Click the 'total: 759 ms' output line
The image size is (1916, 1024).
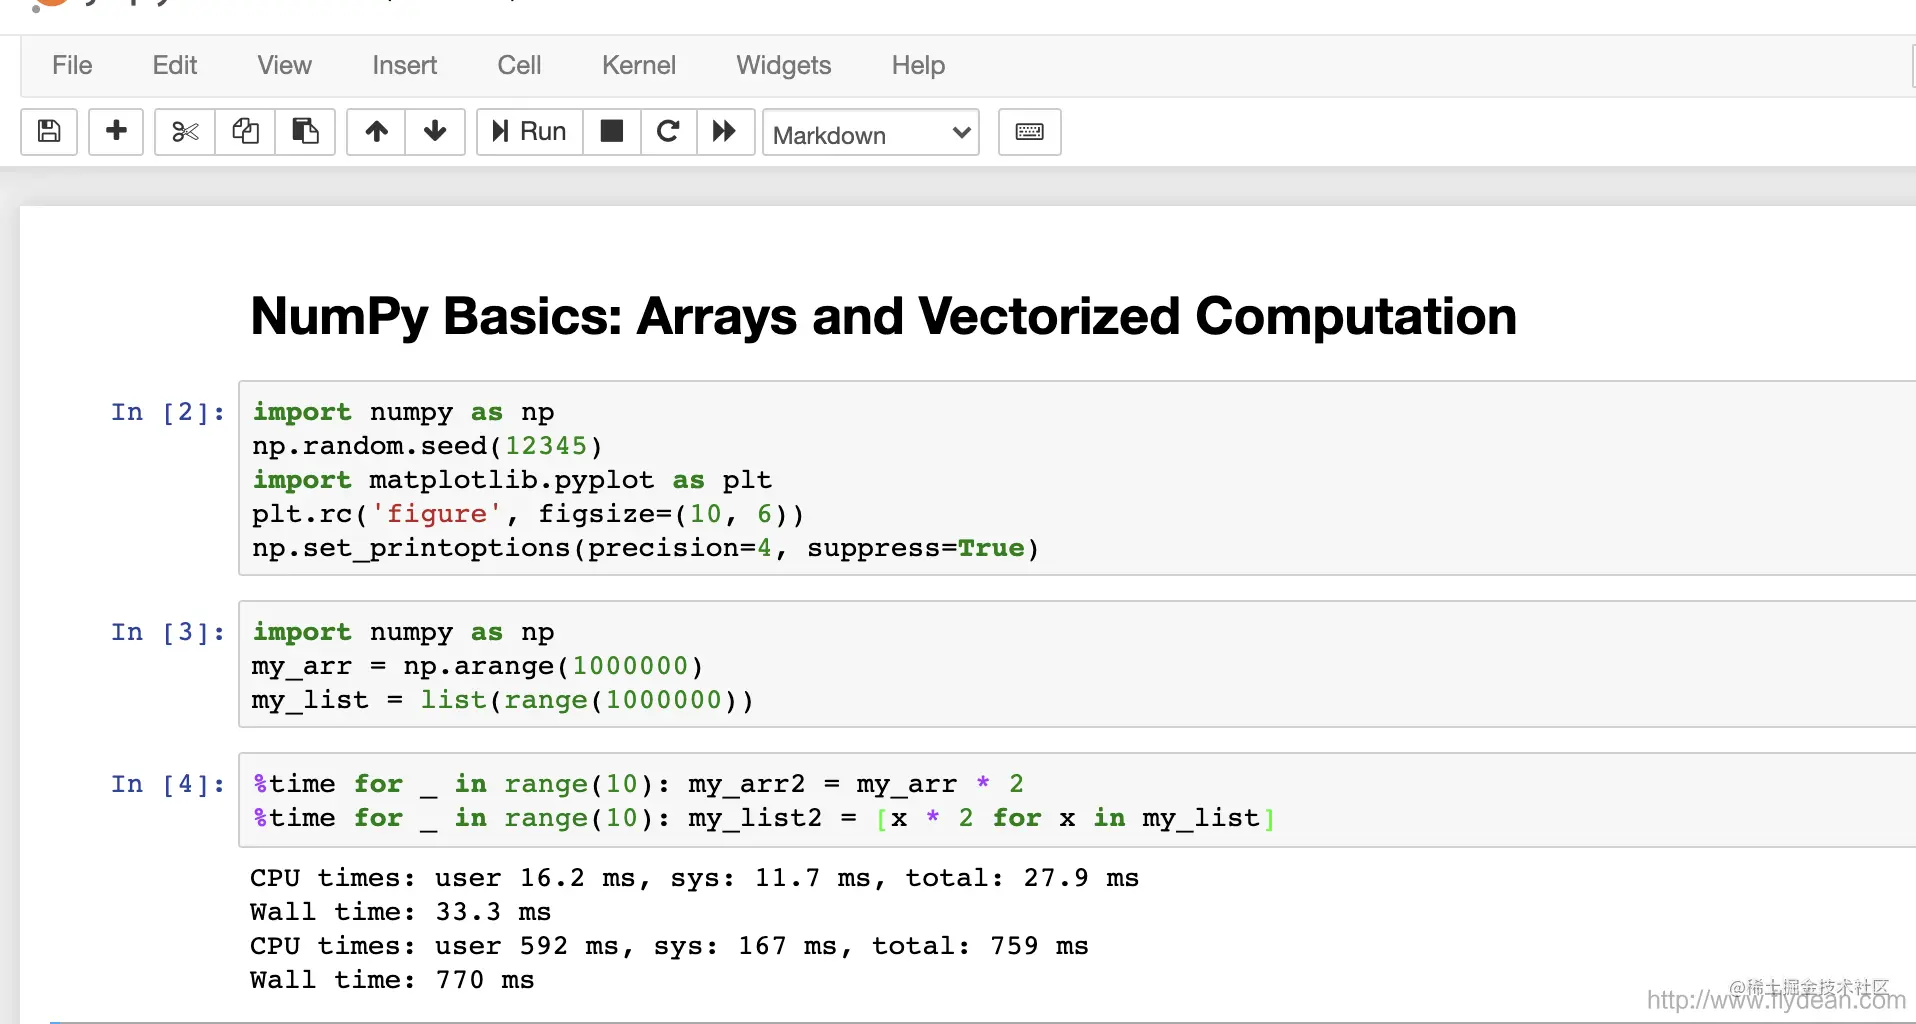[x=669, y=946]
